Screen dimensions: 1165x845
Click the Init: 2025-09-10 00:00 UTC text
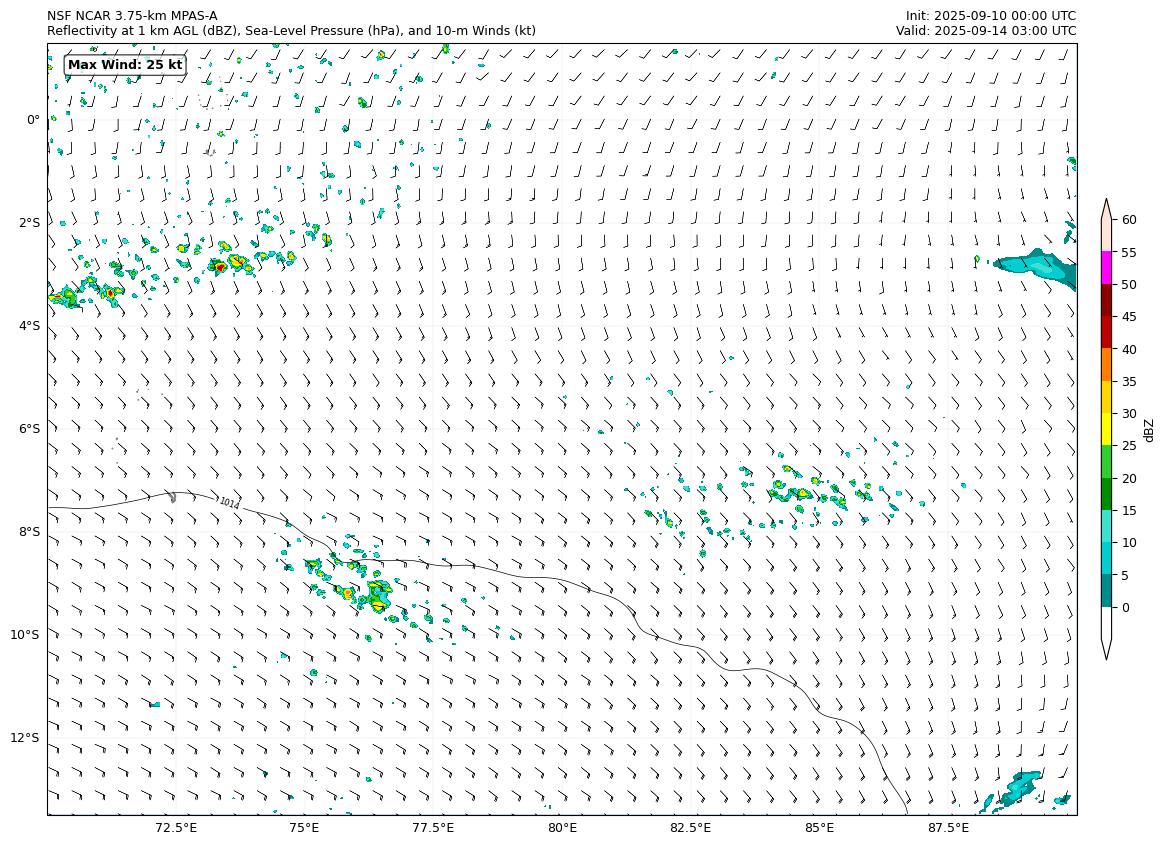point(990,16)
